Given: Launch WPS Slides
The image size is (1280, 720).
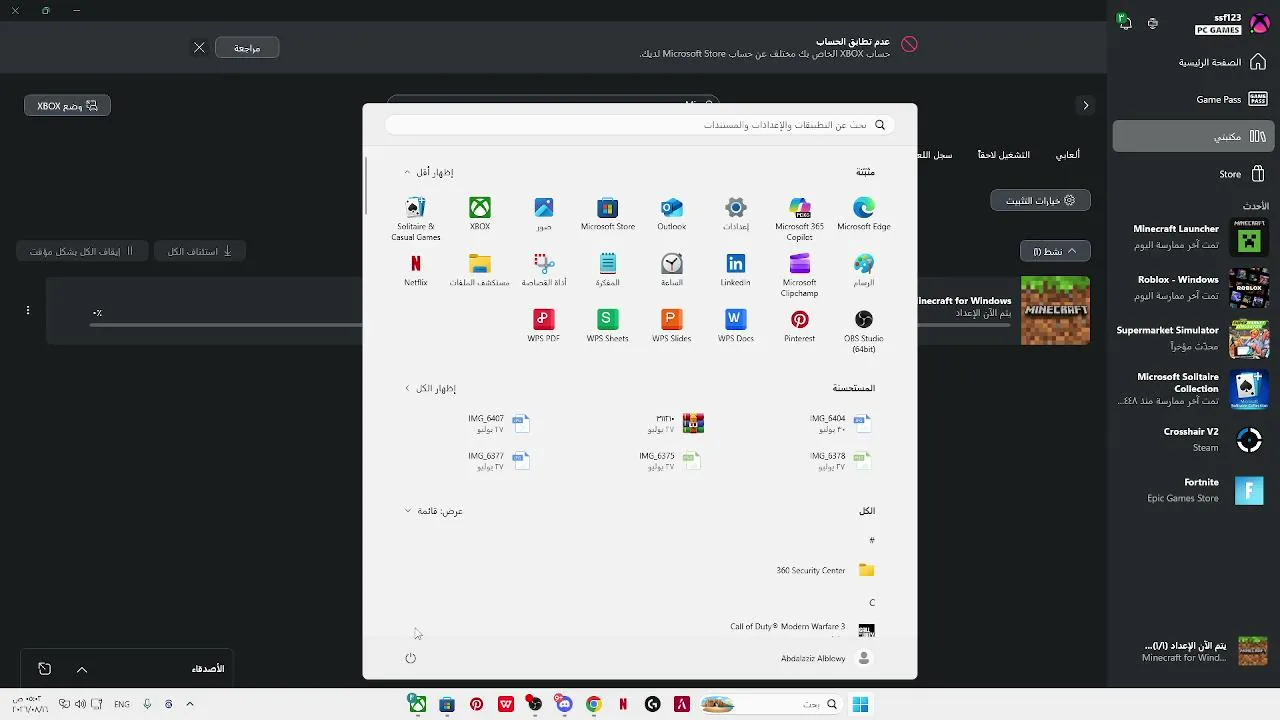Looking at the screenshot, I should tap(672, 326).
